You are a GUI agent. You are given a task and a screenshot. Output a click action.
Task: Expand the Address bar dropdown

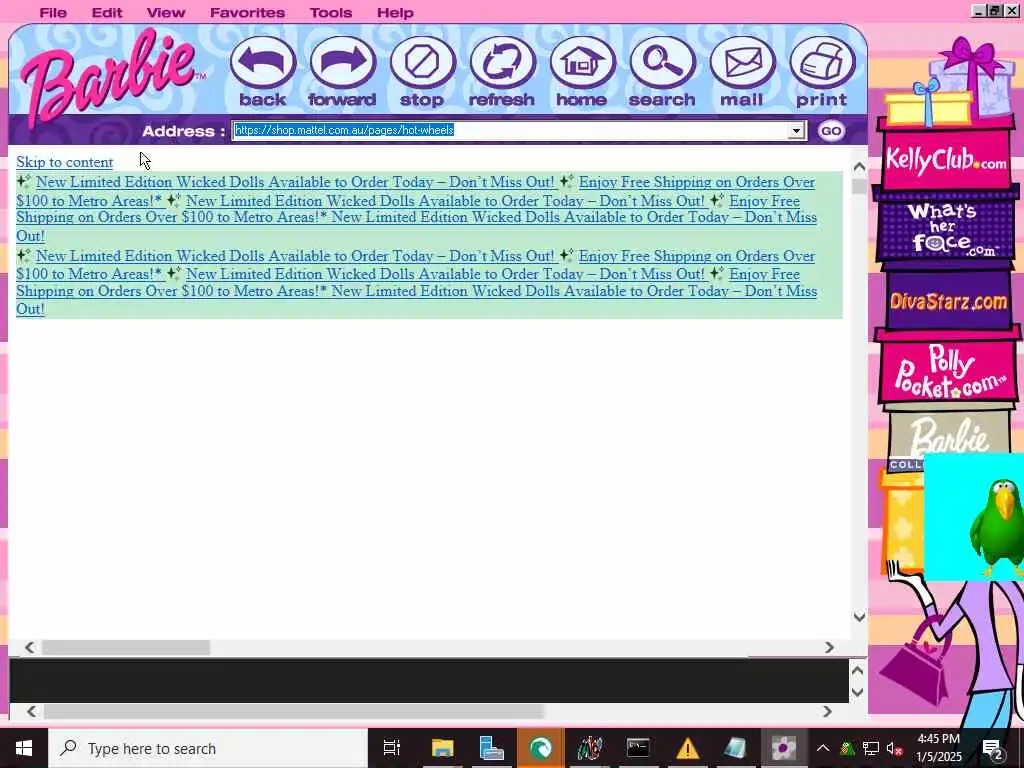[796, 131]
